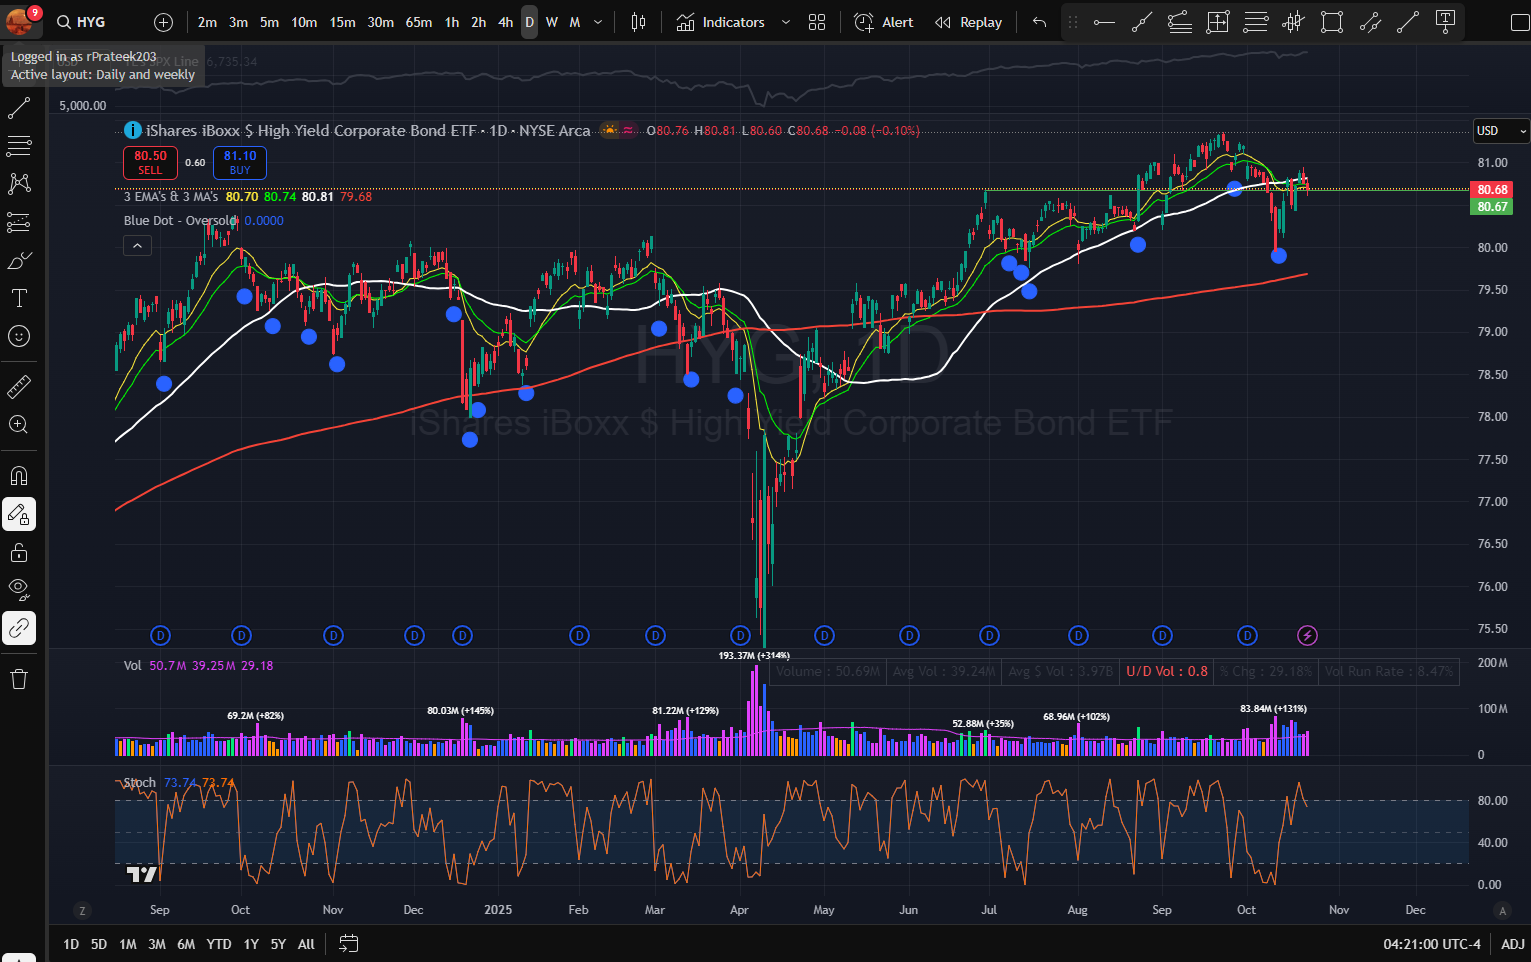
Task: Open the patterns drawing tools group
Action: point(19,184)
